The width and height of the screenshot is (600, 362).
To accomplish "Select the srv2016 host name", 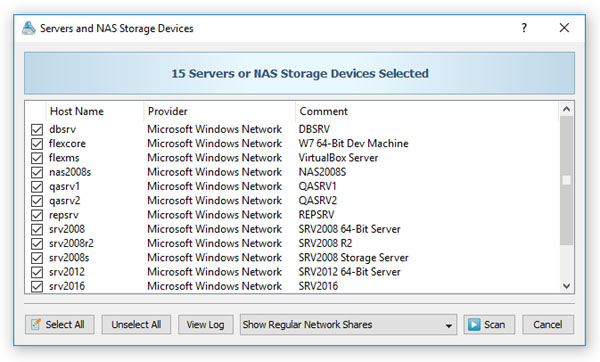I will click(67, 286).
